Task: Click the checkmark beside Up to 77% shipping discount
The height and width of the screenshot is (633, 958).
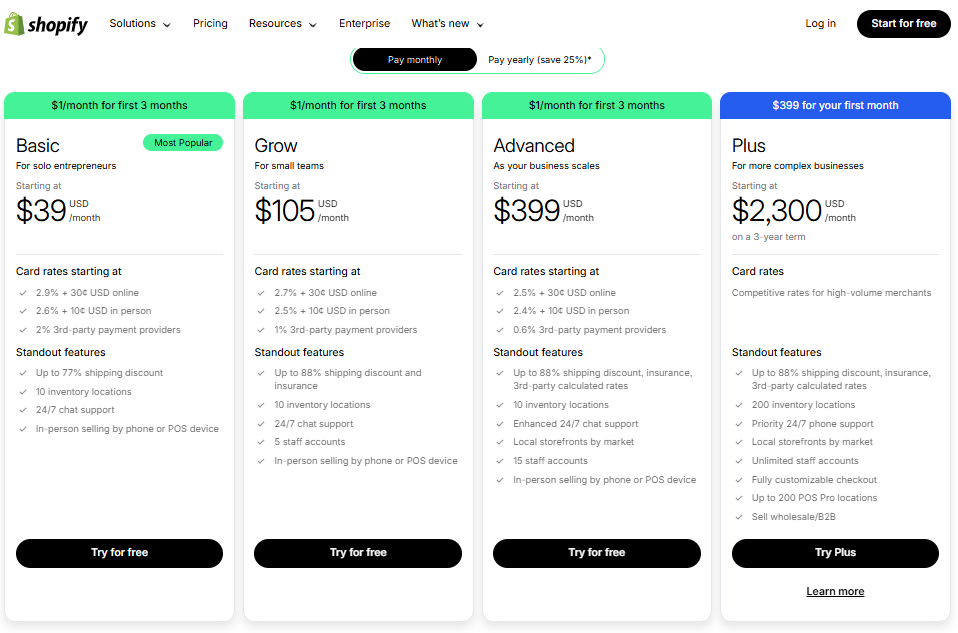Action: click(x=23, y=372)
